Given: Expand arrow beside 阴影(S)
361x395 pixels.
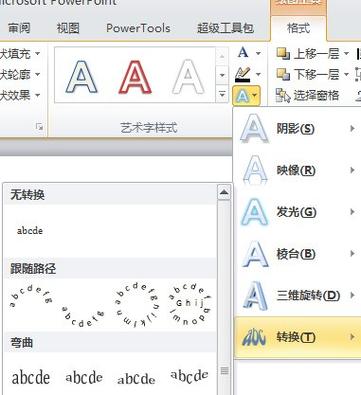Looking at the screenshot, I should (352, 129).
